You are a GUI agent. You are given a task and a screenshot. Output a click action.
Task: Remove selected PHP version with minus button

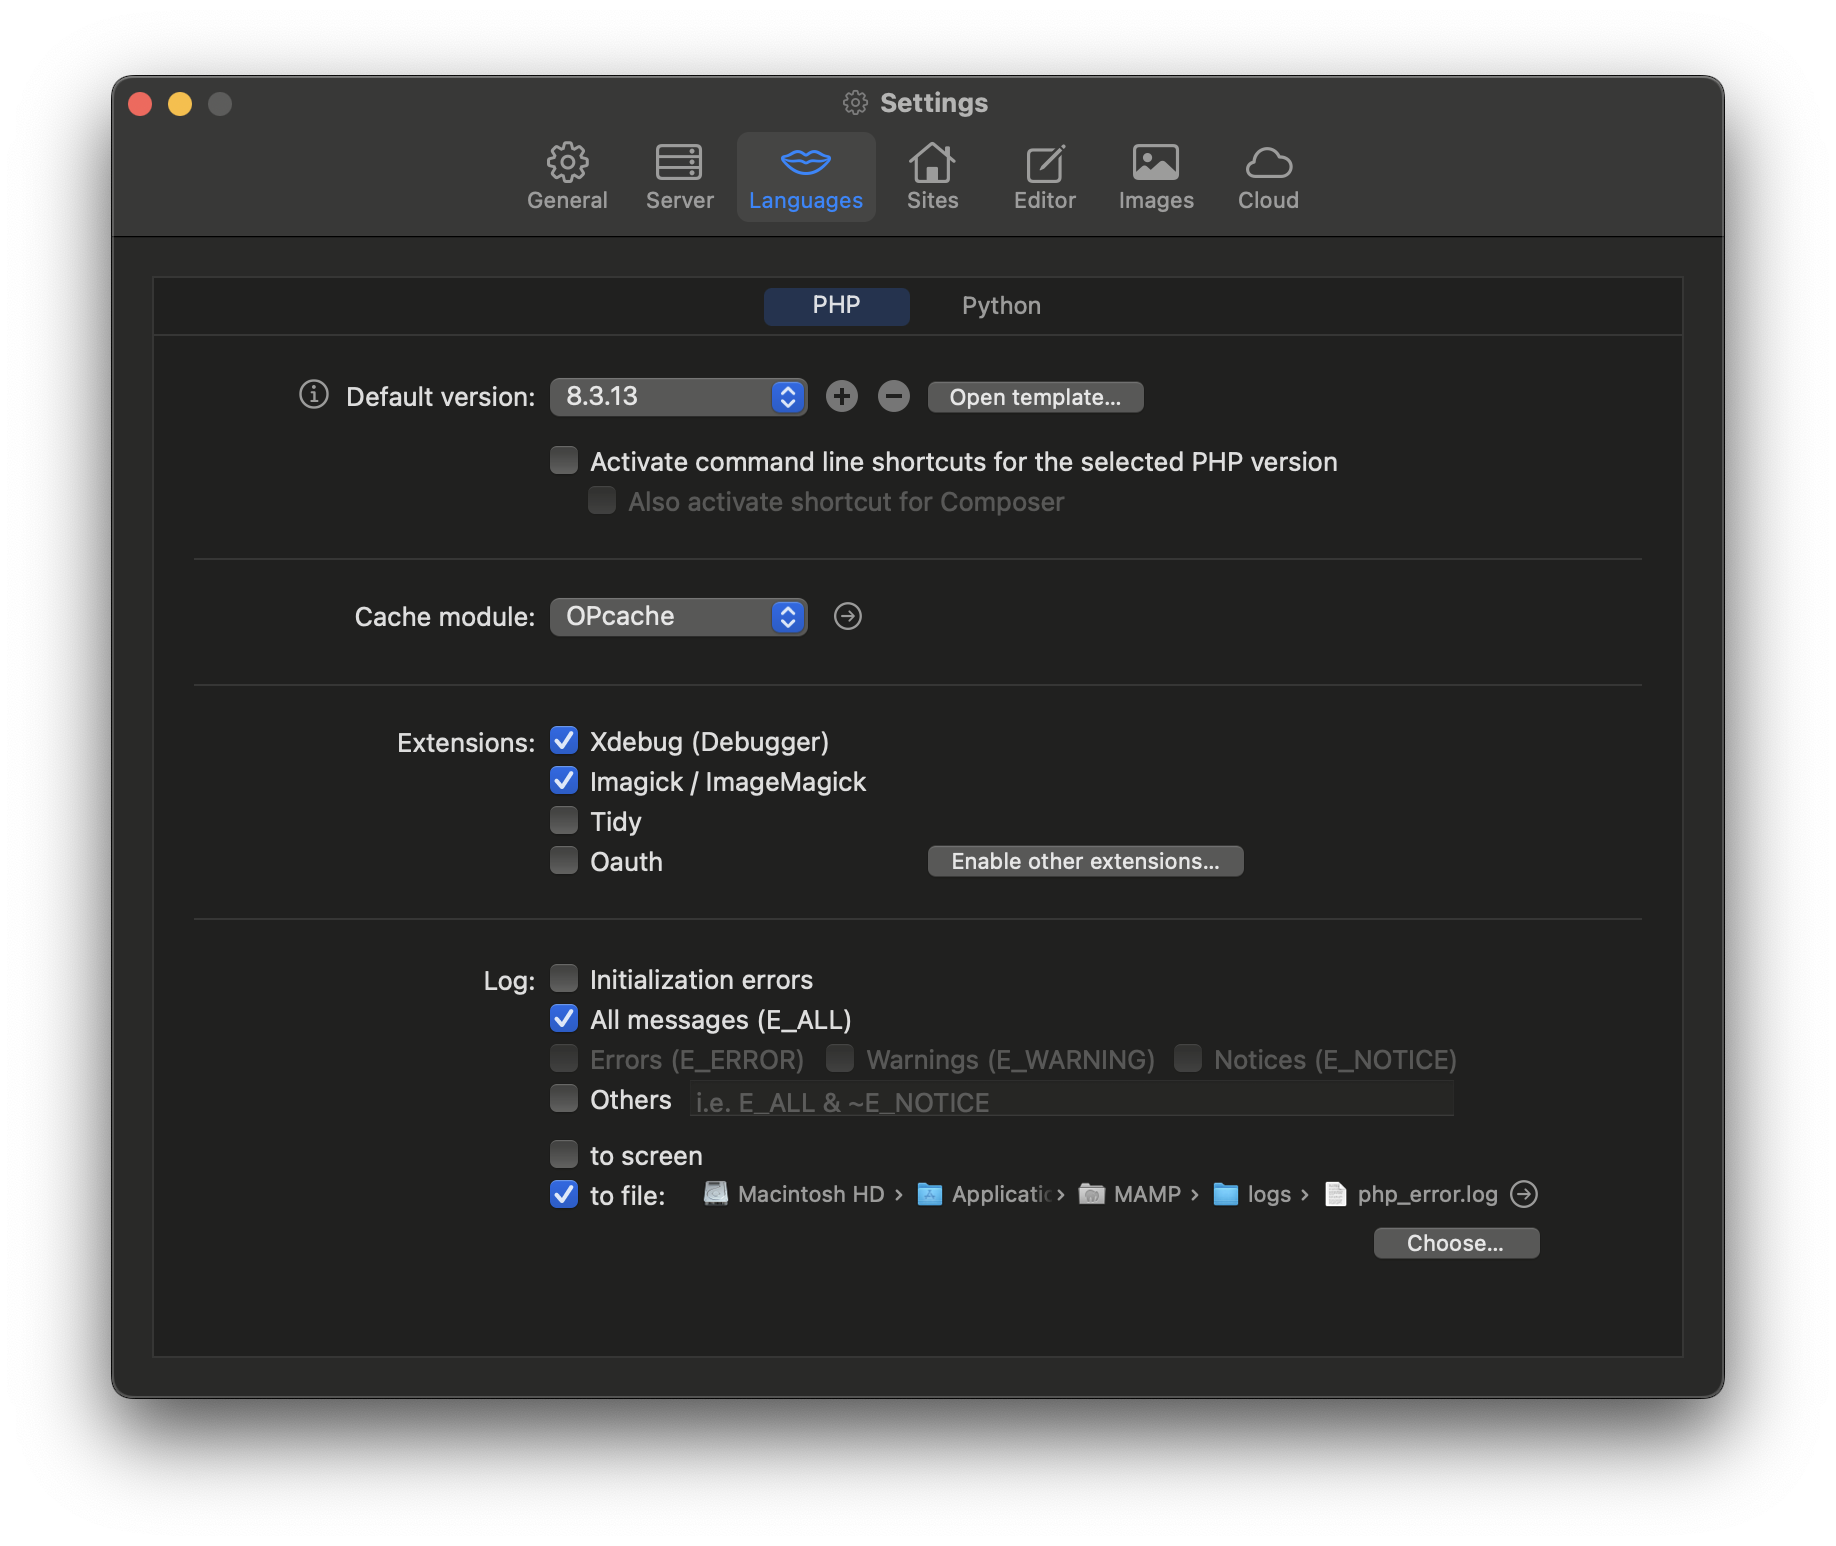(x=893, y=396)
